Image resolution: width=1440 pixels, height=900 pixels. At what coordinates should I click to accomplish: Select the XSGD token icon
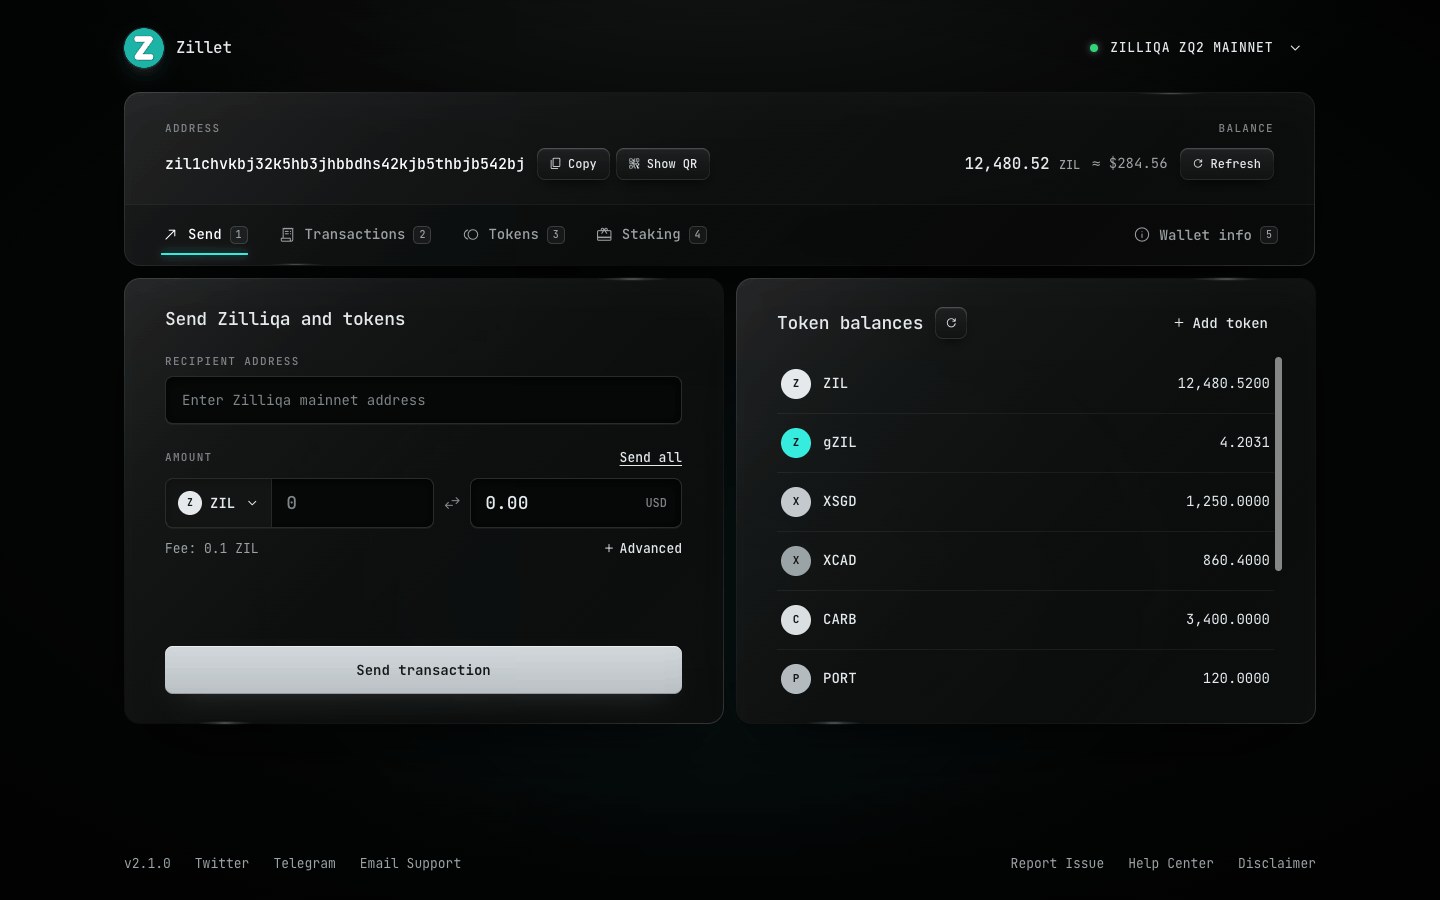coord(796,501)
